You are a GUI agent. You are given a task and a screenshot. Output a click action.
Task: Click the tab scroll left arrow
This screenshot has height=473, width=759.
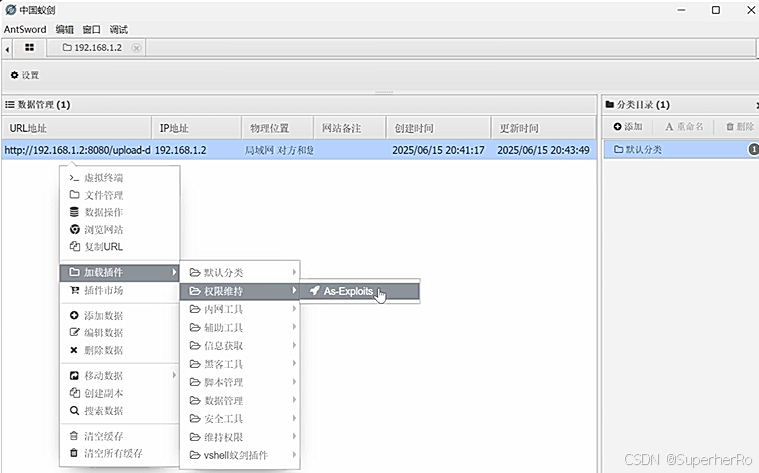(x=7, y=48)
